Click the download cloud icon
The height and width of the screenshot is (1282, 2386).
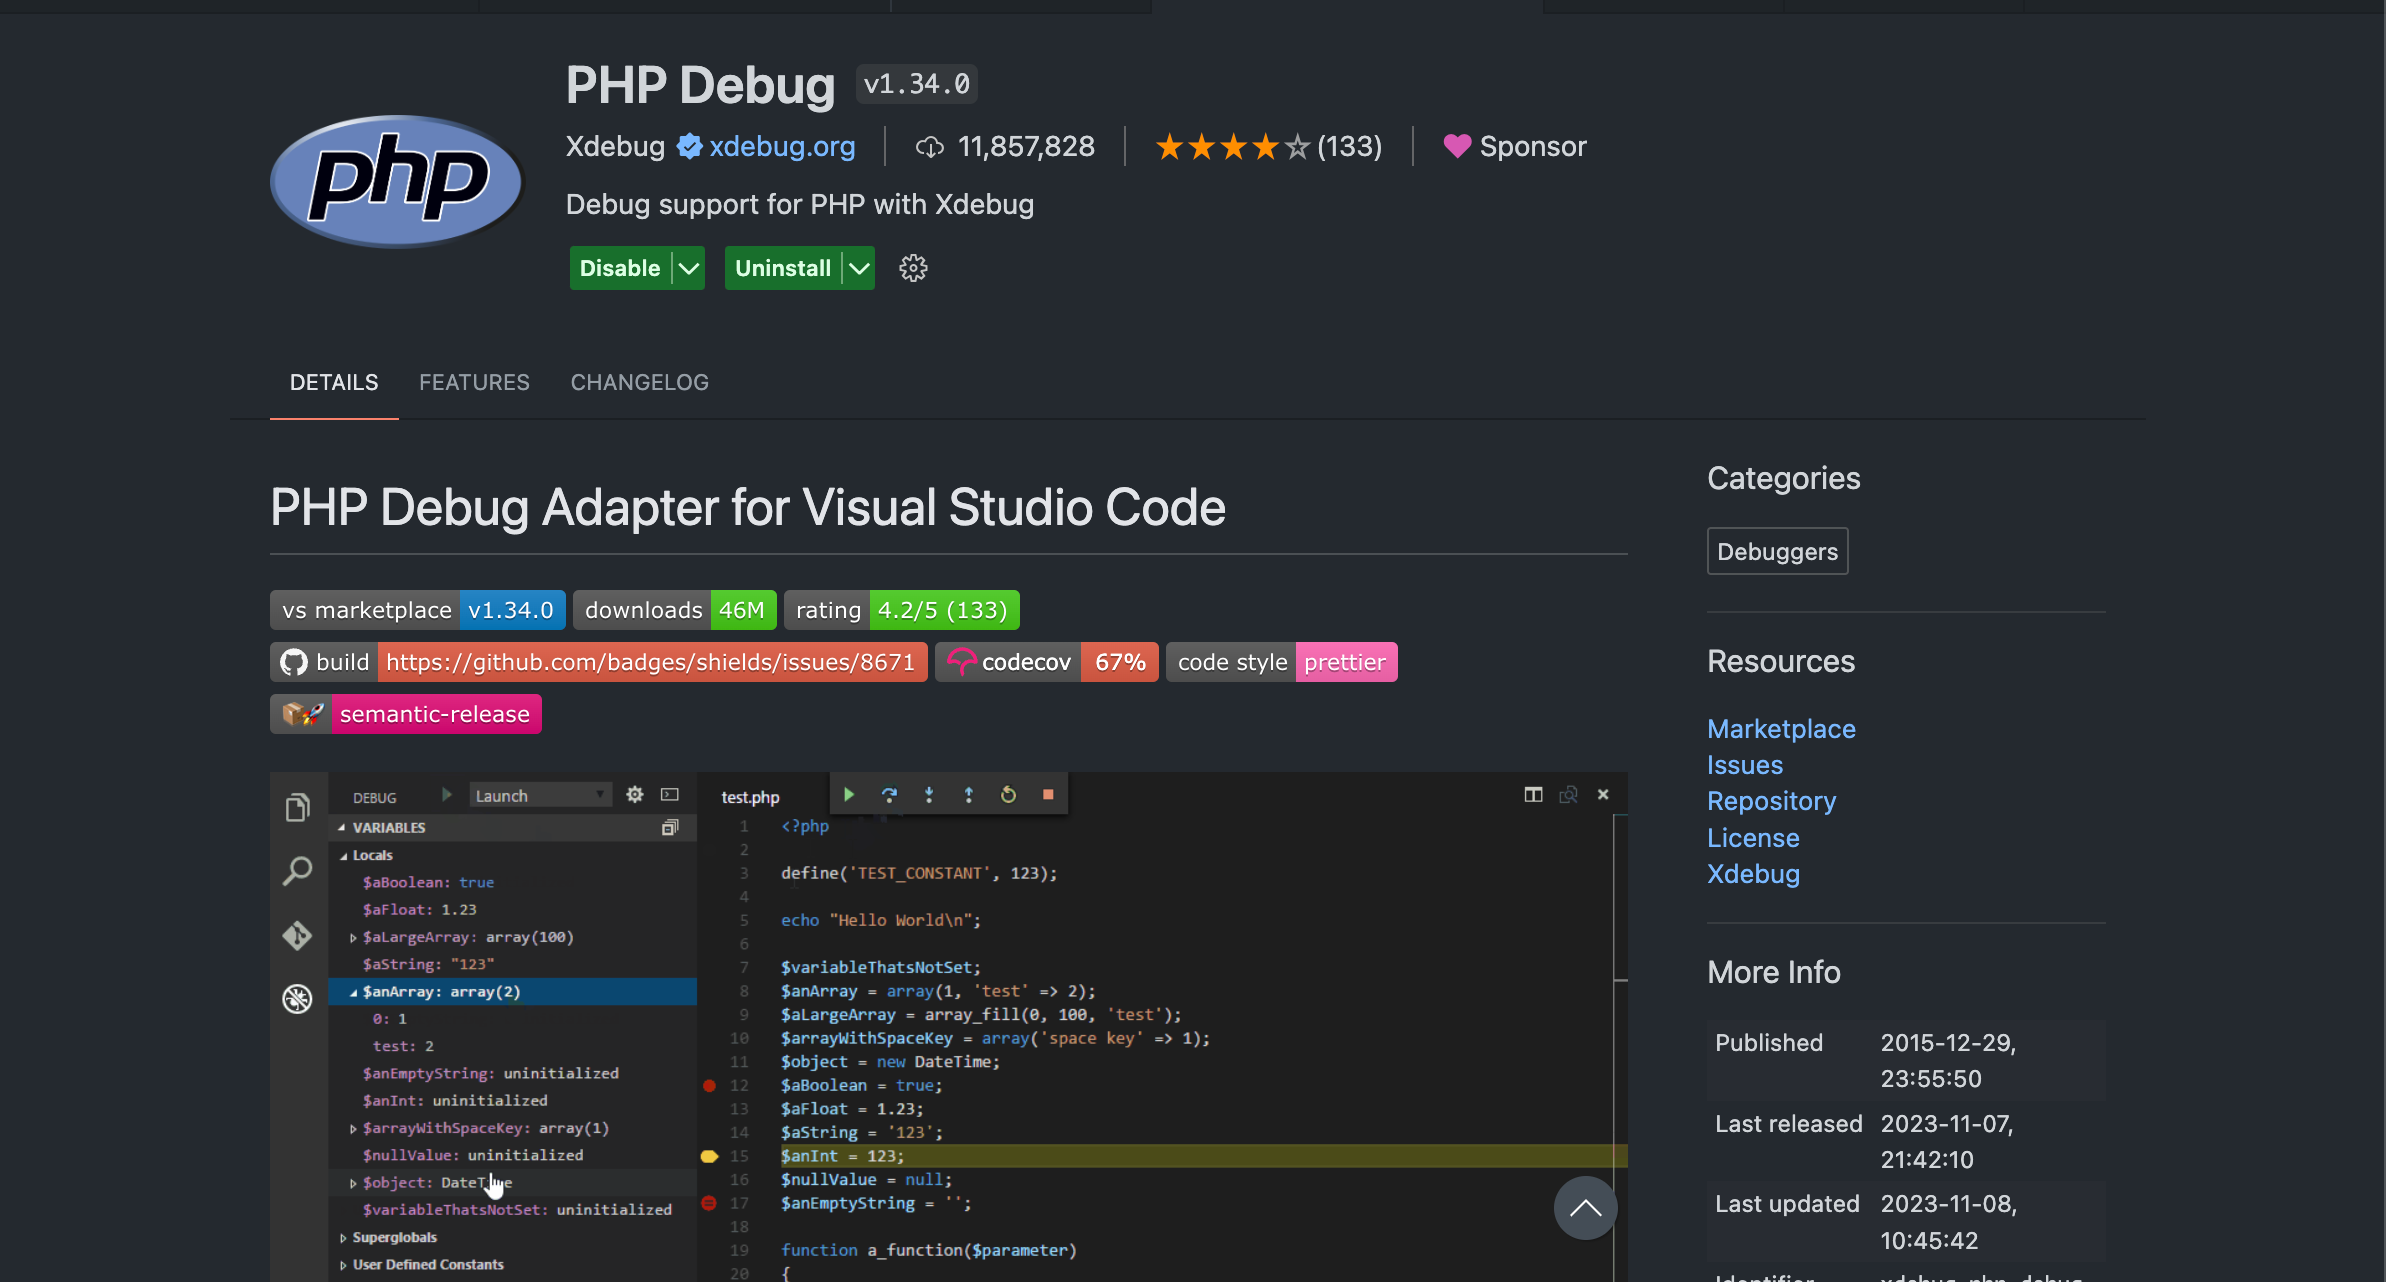tap(930, 148)
